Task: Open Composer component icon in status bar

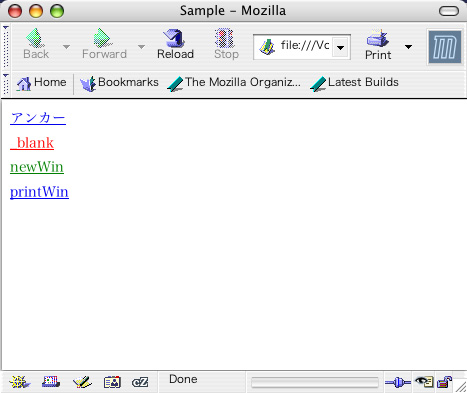Action: (x=82, y=382)
